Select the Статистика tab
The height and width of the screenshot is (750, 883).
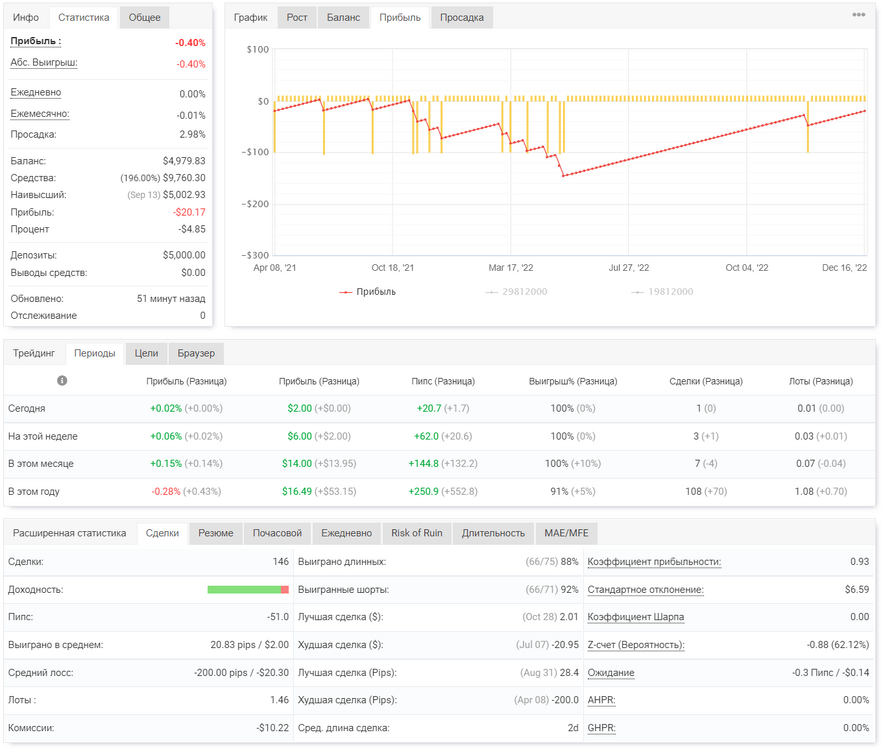coord(83,17)
